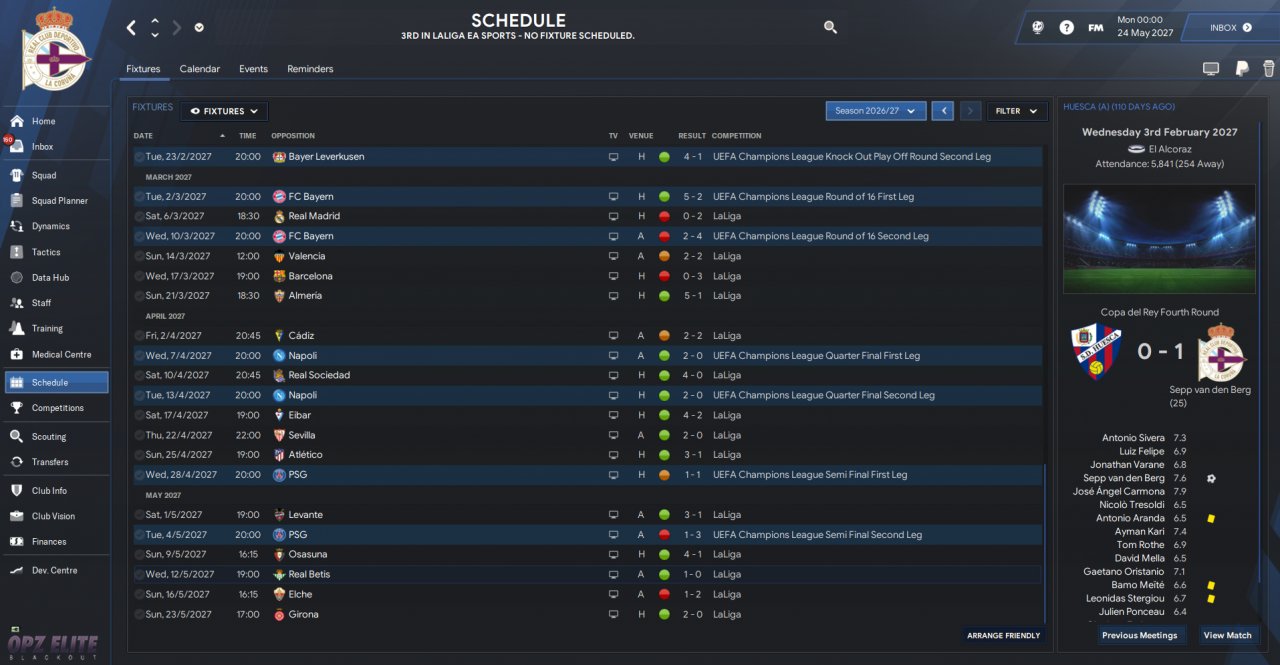Click the stadium image thumbnail

1159,239
